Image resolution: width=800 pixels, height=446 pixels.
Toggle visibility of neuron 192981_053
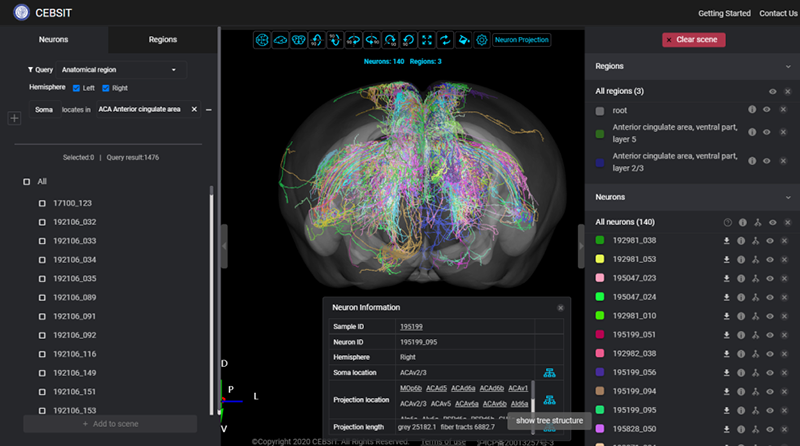coord(771,259)
